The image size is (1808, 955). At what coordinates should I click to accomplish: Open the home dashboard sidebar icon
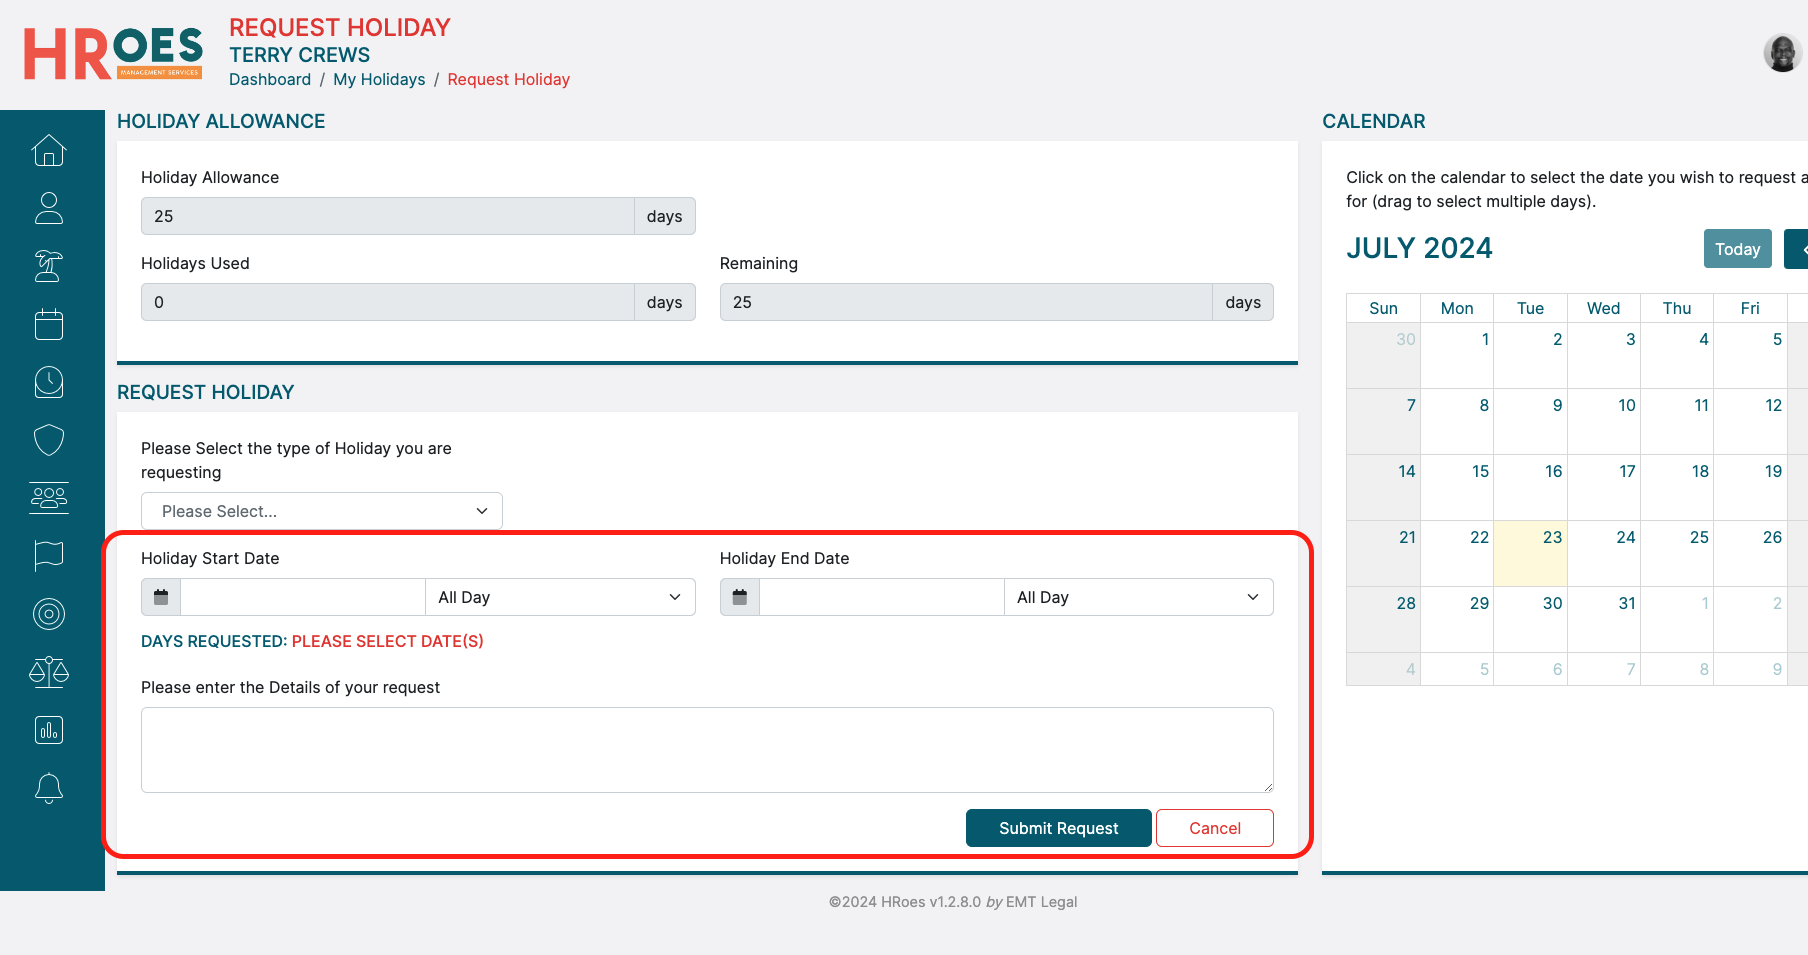(x=49, y=151)
